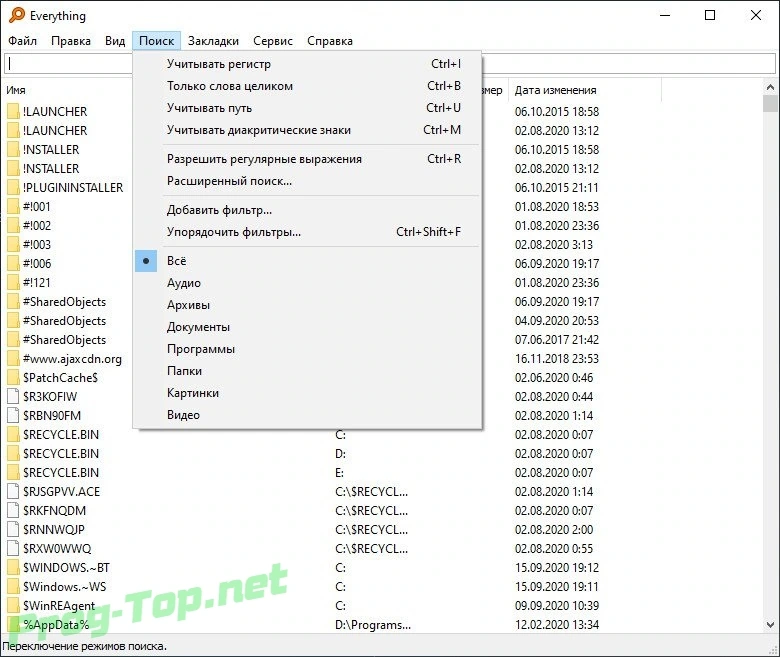Click folder icon of $Windows.~WS
Viewport: 780px width, 657px height.
[x=13, y=586]
